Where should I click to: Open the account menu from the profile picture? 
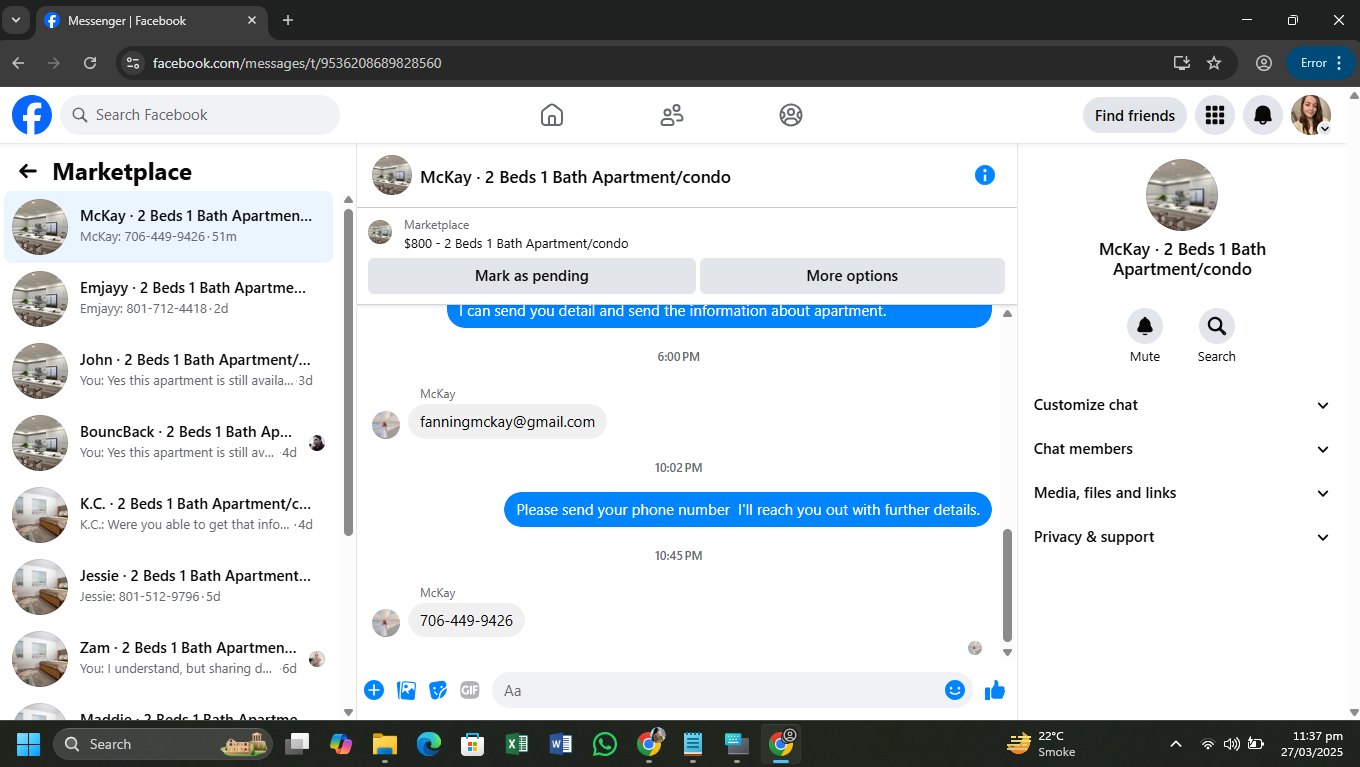click(x=1311, y=115)
